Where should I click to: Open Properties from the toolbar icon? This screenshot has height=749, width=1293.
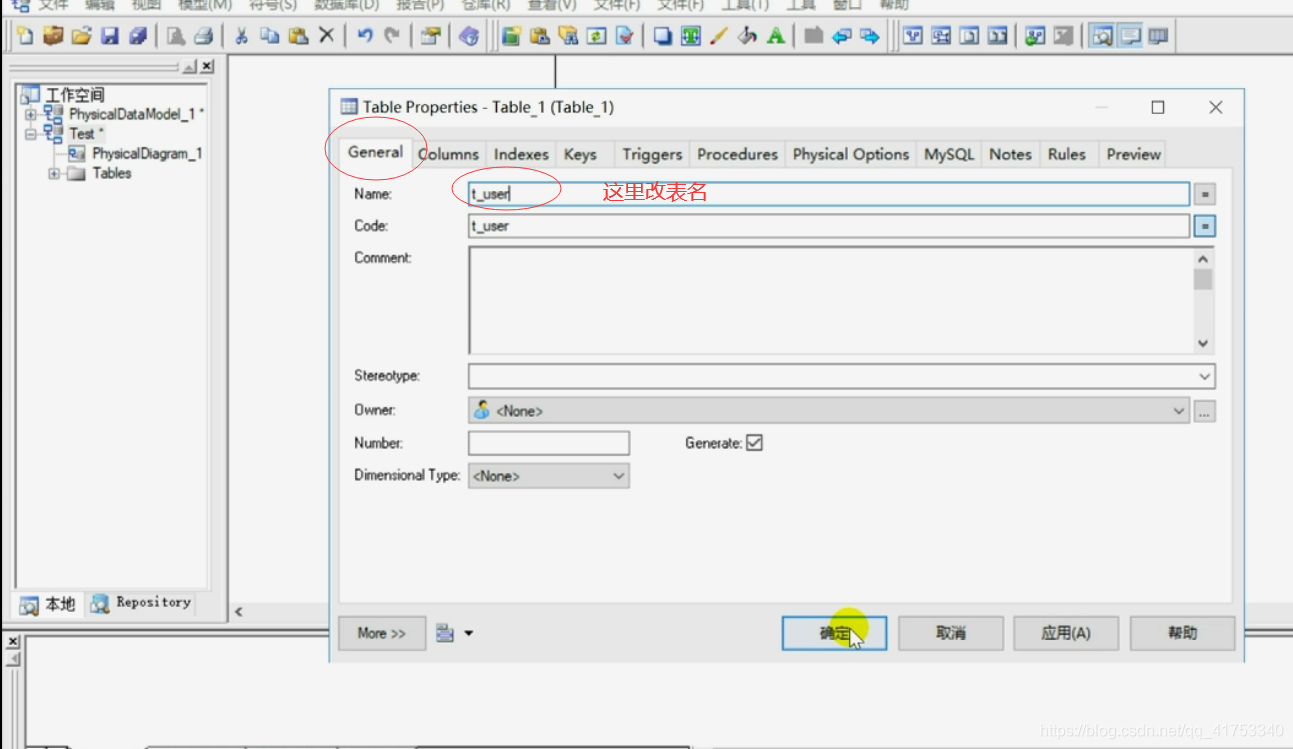pos(430,36)
